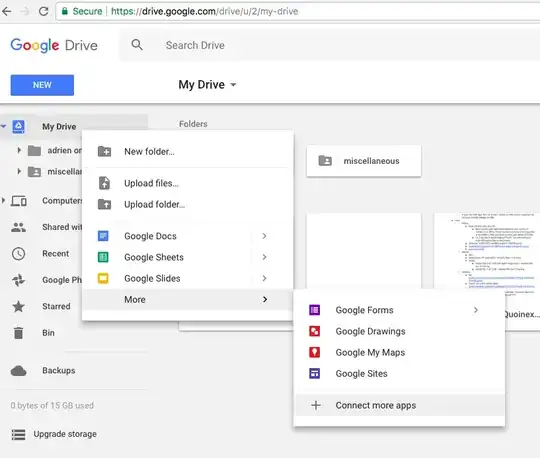The image size is (540, 458).
Task: Click the browser address bar URL
Action: (205, 11)
